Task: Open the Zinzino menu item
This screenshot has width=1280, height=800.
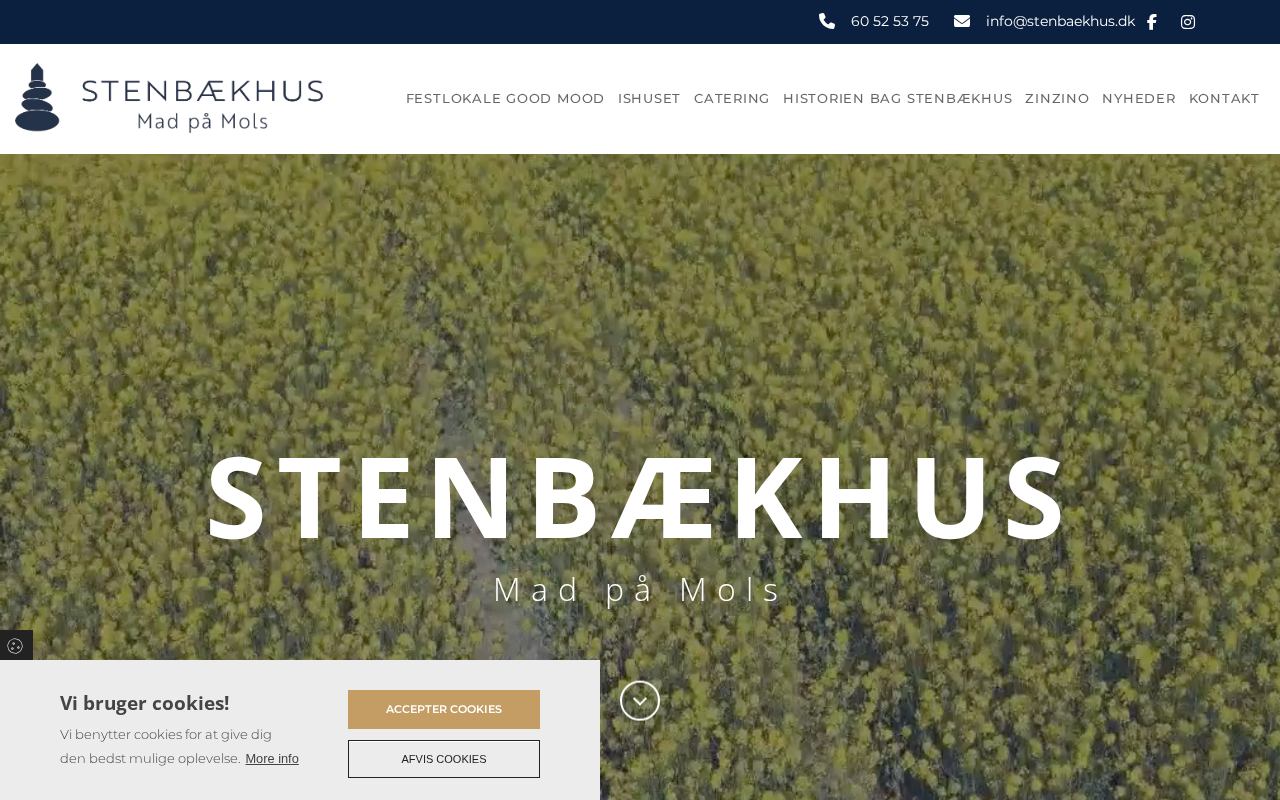Action: click(x=1057, y=98)
